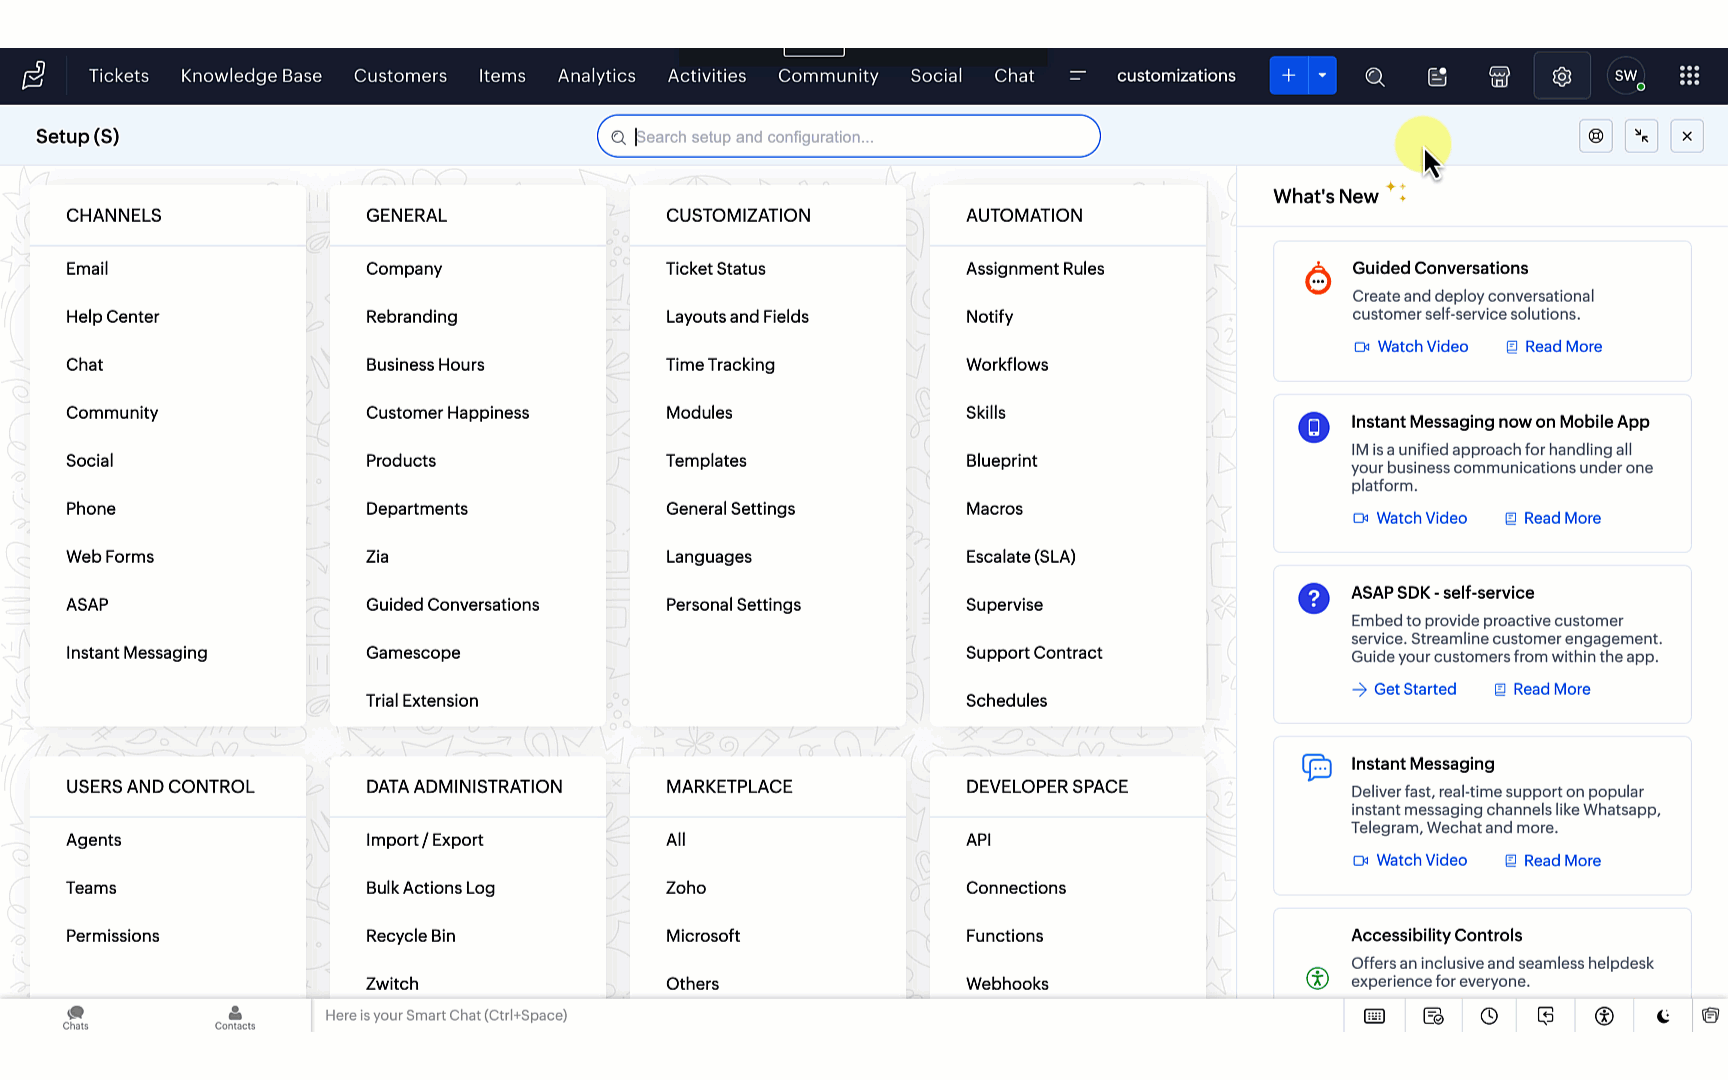The width and height of the screenshot is (1728, 1080).
Task: Click the setup gear icon
Action: [1562, 76]
